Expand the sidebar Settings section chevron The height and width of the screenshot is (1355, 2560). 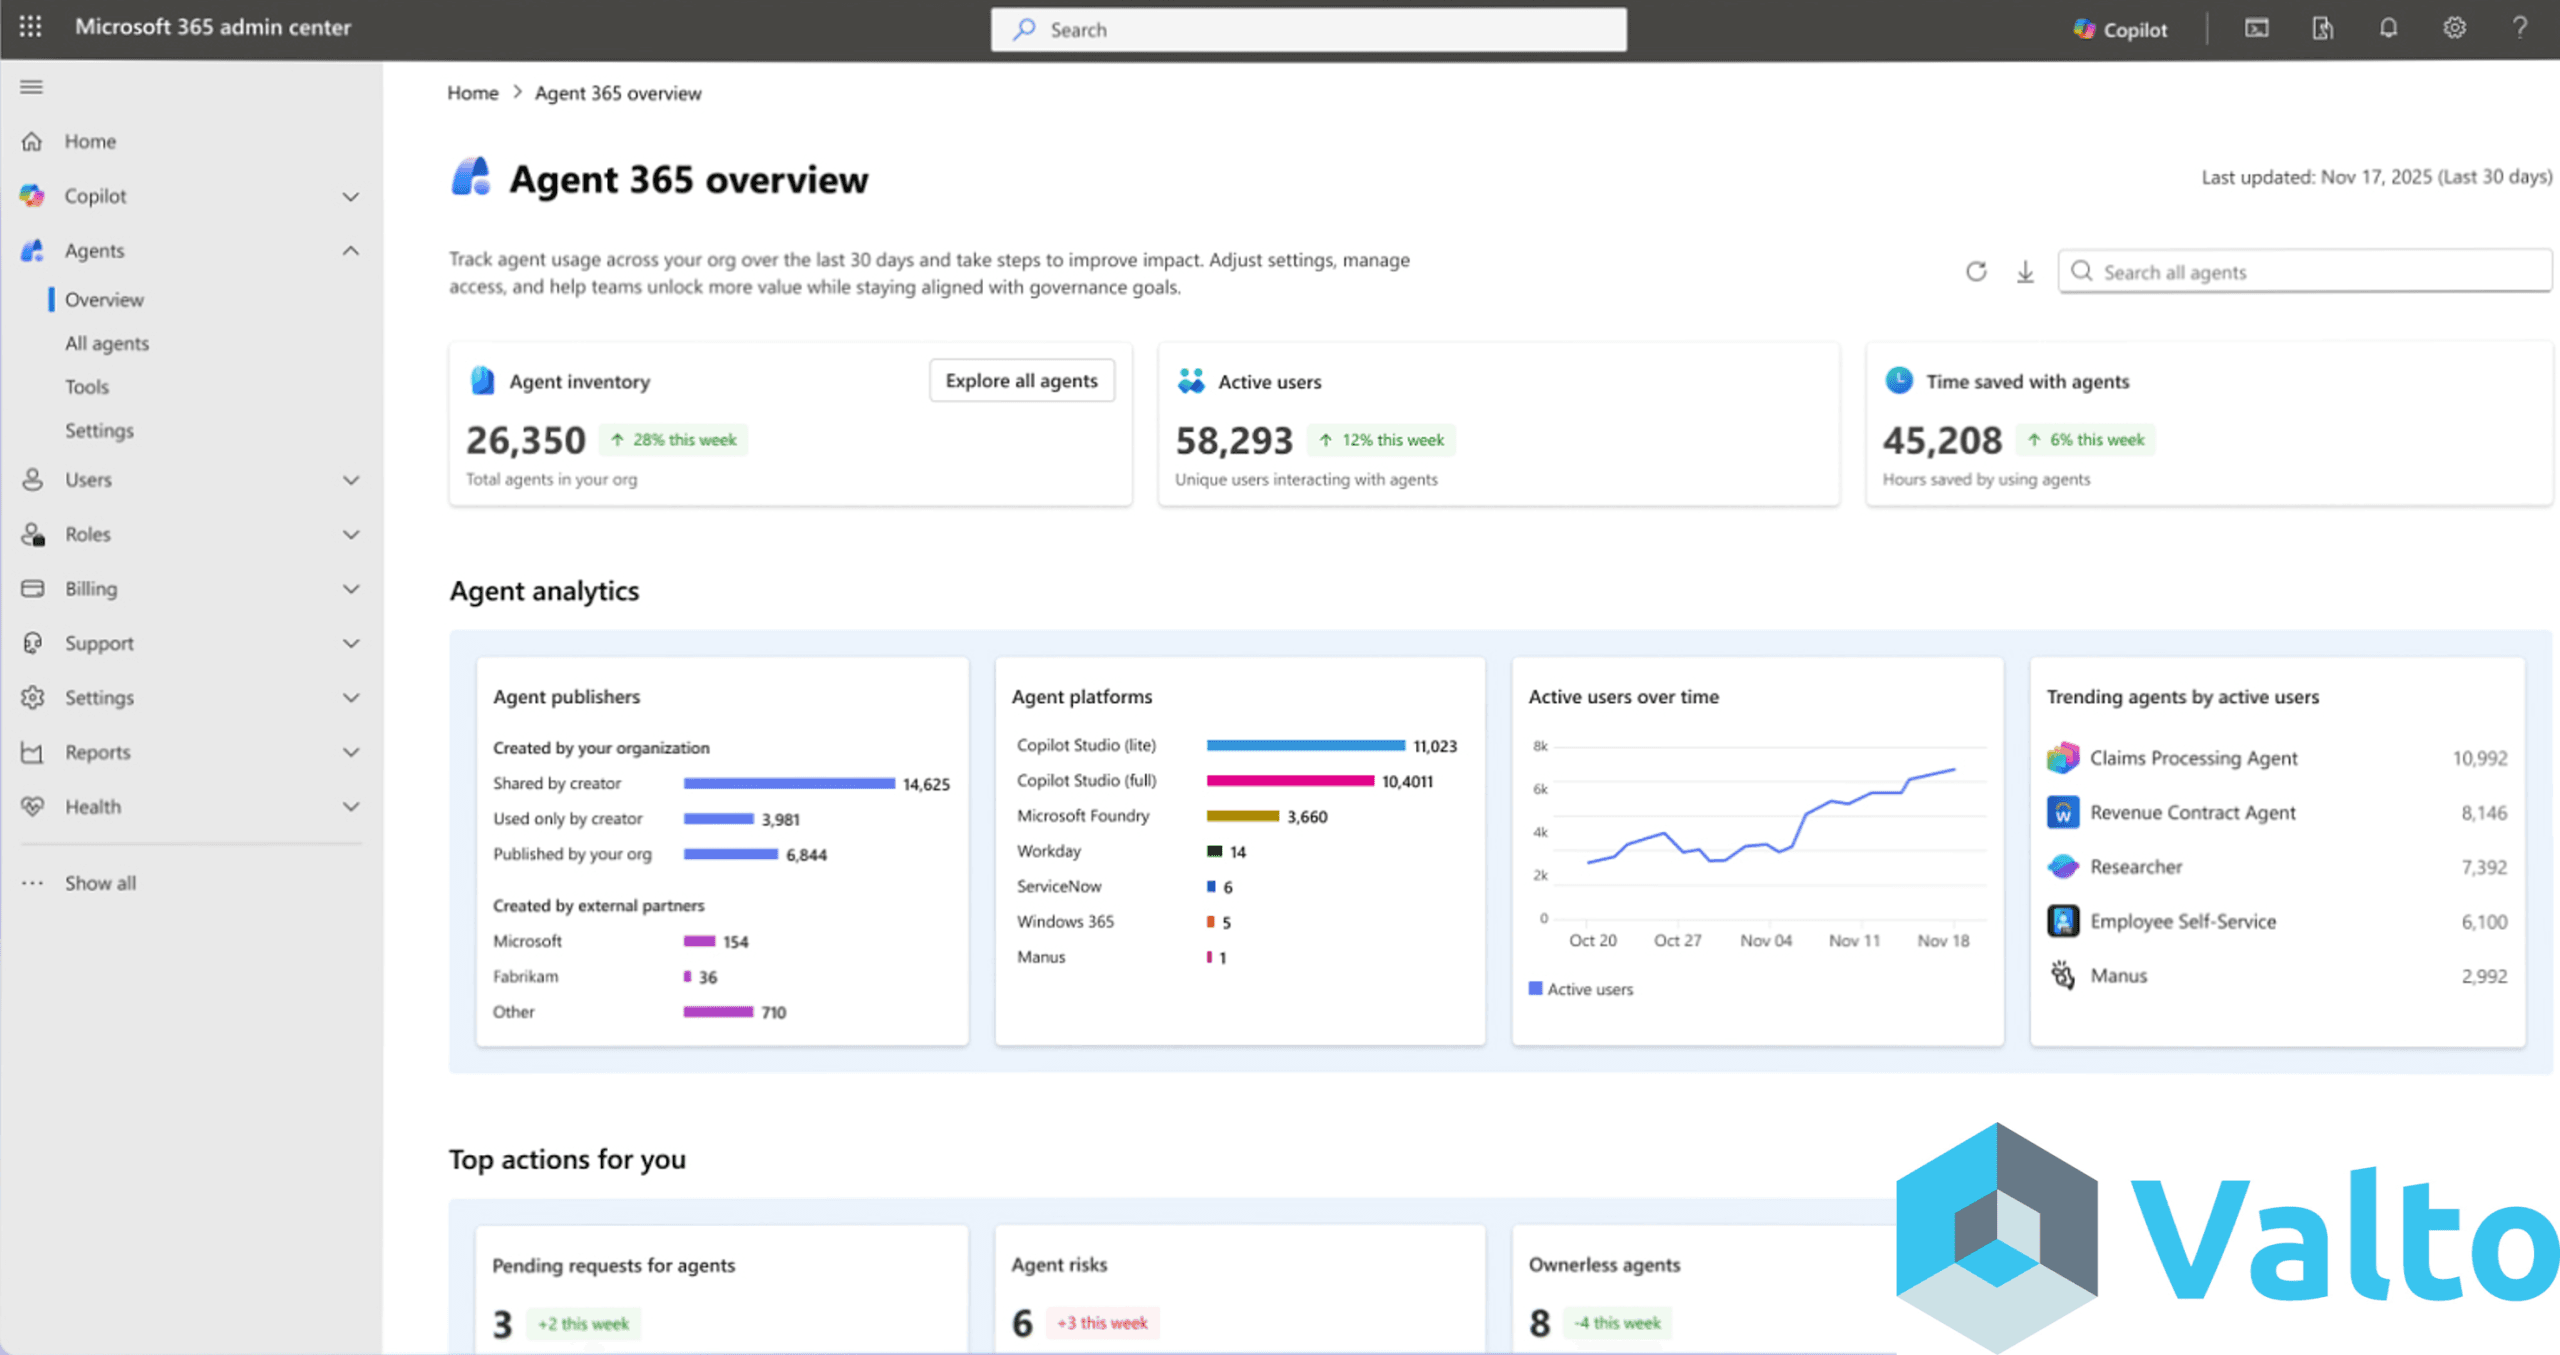coord(351,698)
